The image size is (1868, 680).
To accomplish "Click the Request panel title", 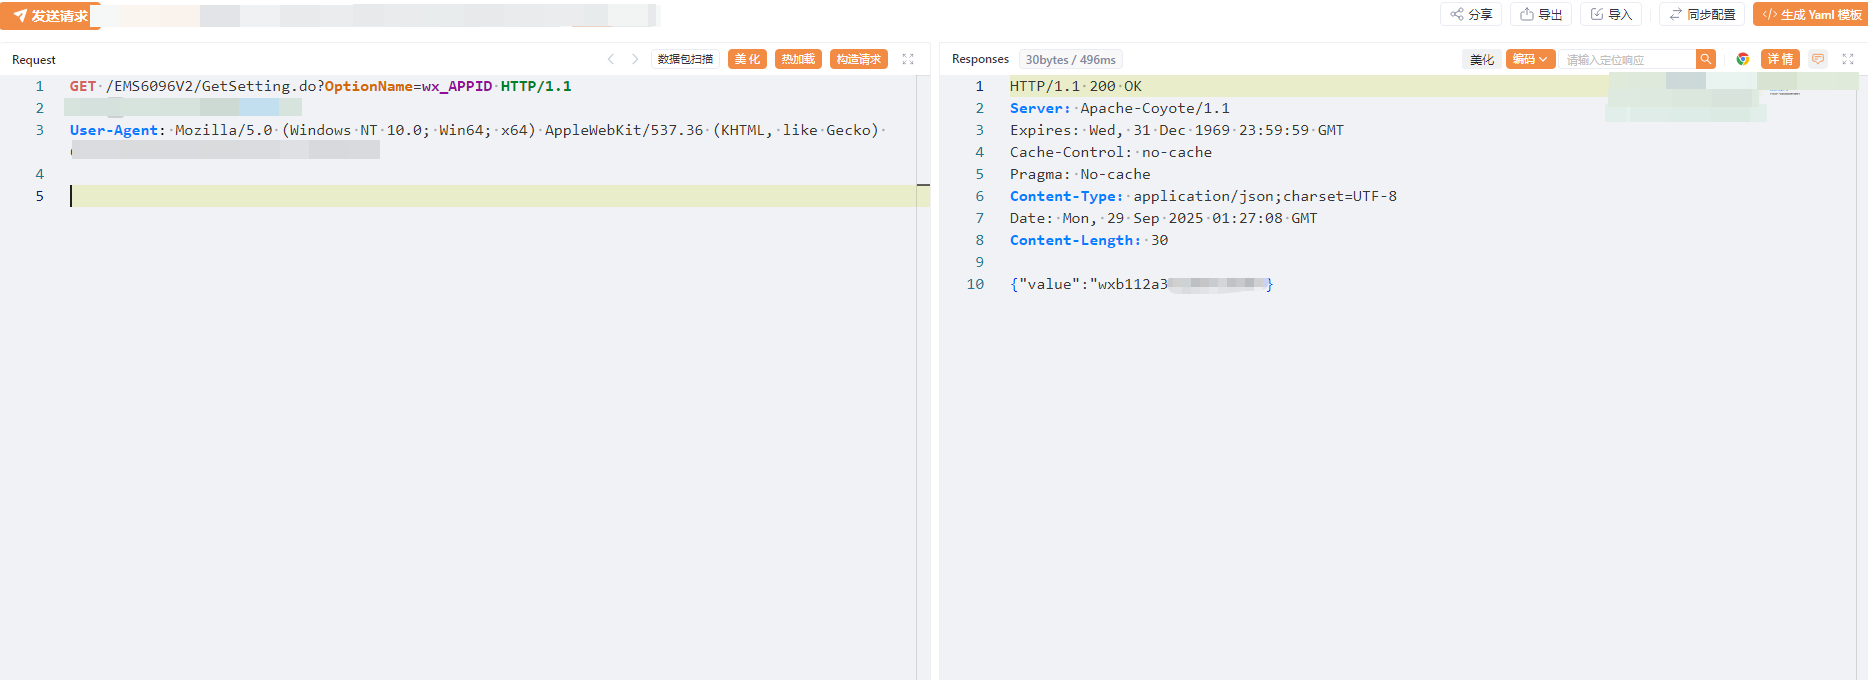I will coord(34,60).
